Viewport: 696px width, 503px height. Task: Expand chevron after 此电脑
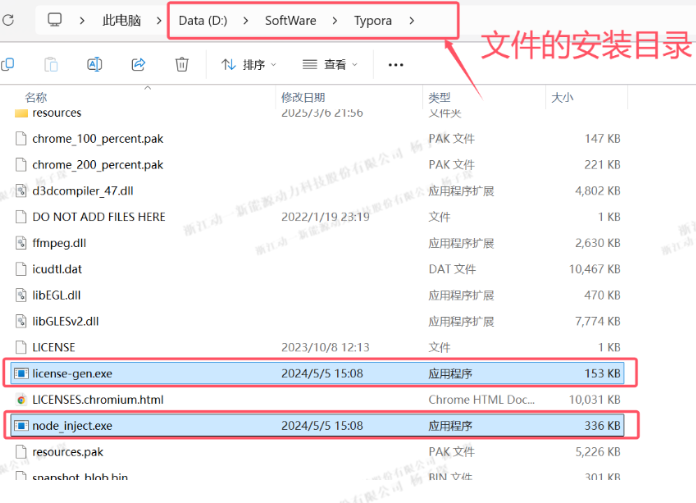pos(158,20)
